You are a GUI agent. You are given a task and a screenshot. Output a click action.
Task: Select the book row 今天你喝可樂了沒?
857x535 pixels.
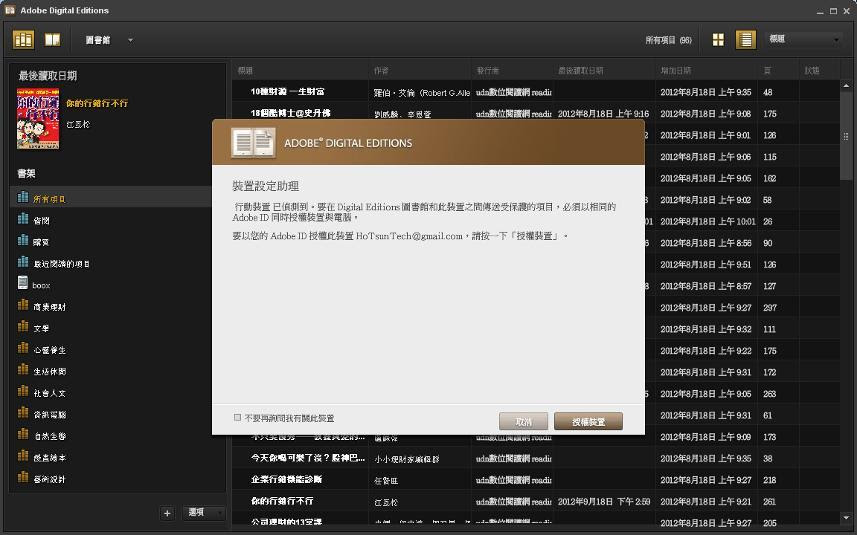536,458
